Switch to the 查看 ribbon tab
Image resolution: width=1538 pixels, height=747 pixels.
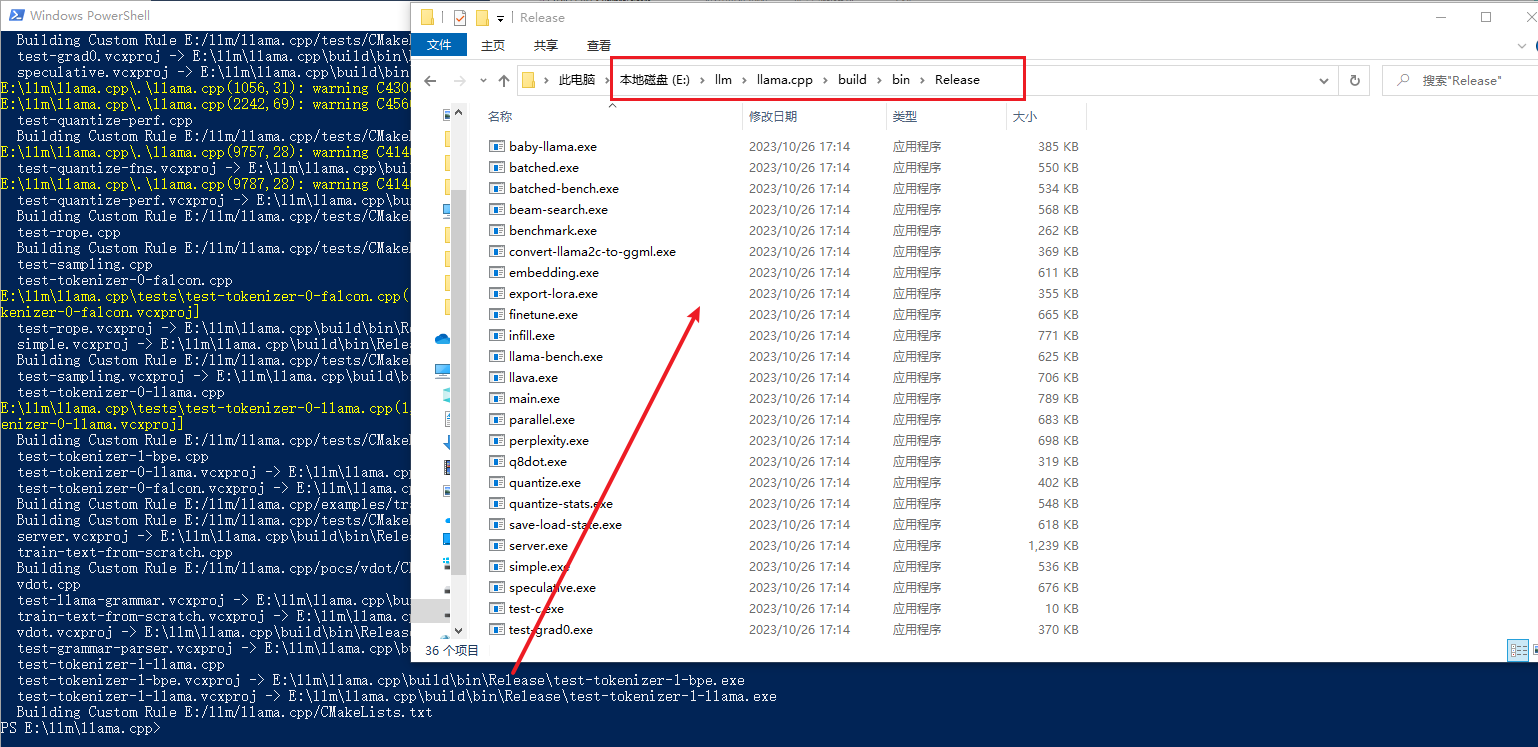(x=599, y=45)
